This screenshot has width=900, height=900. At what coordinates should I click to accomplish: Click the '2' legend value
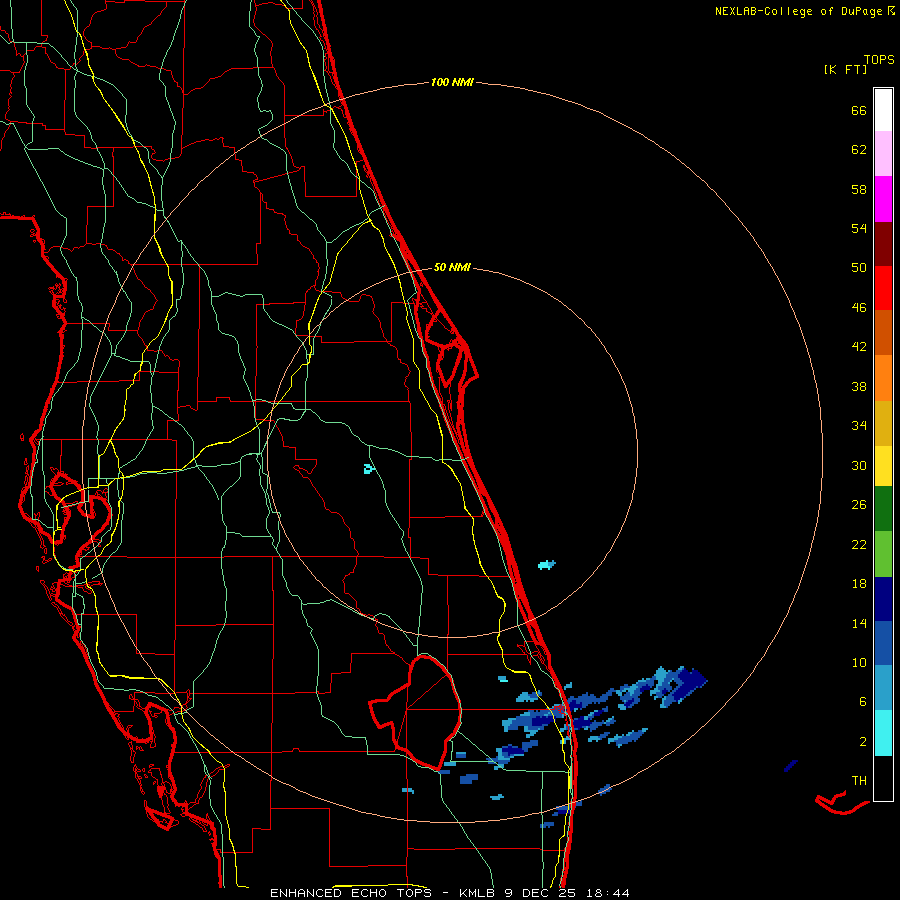[x=863, y=742]
